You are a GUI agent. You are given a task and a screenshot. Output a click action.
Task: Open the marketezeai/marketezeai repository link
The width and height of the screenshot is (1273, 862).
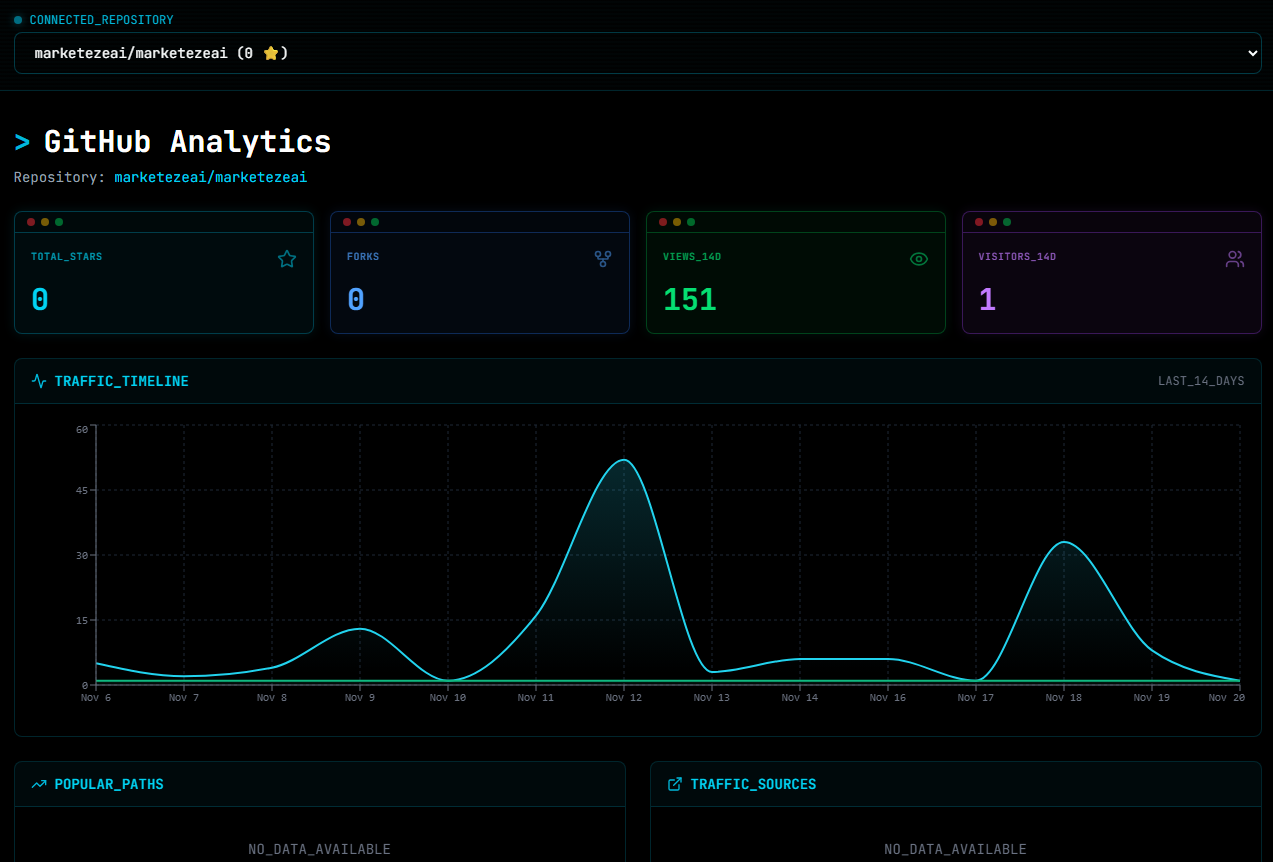coord(210,176)
